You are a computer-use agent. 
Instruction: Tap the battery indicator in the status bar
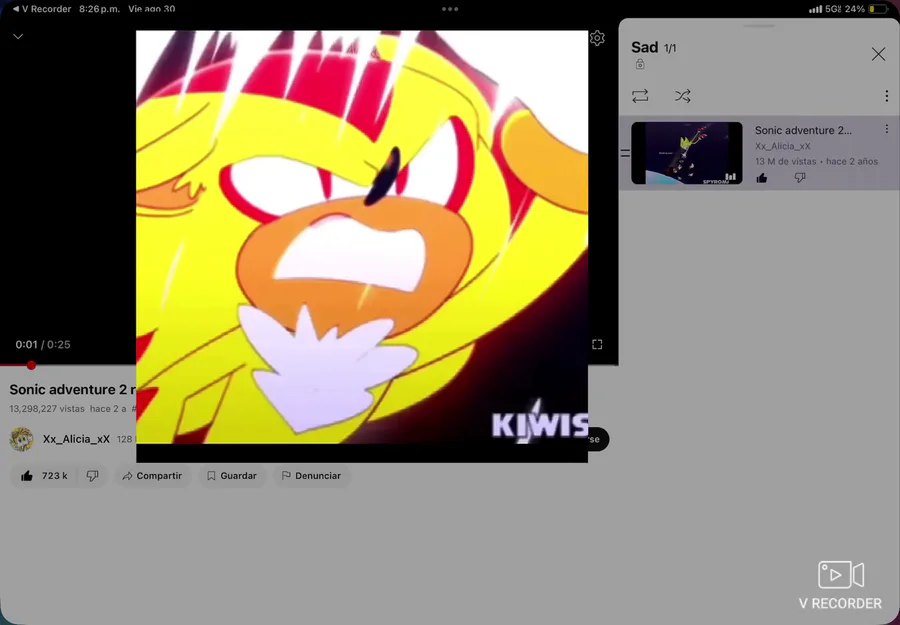[x=878, y=9]
